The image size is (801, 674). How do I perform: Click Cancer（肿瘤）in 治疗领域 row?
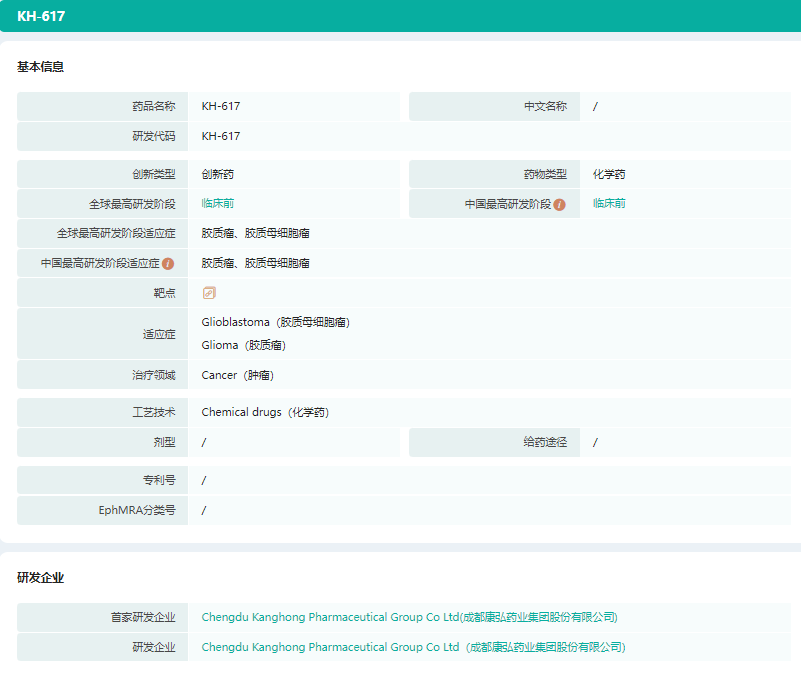point(237,375)
